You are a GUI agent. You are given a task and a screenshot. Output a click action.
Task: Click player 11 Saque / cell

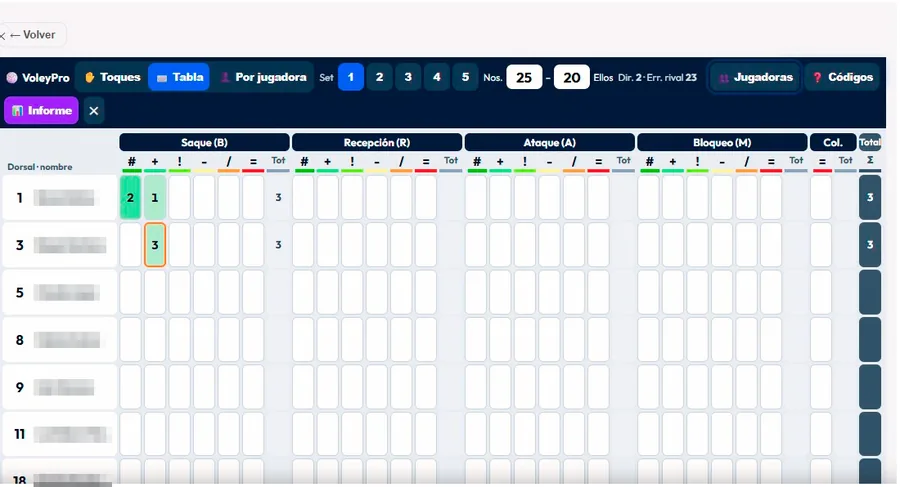click(x=228, y=434)
